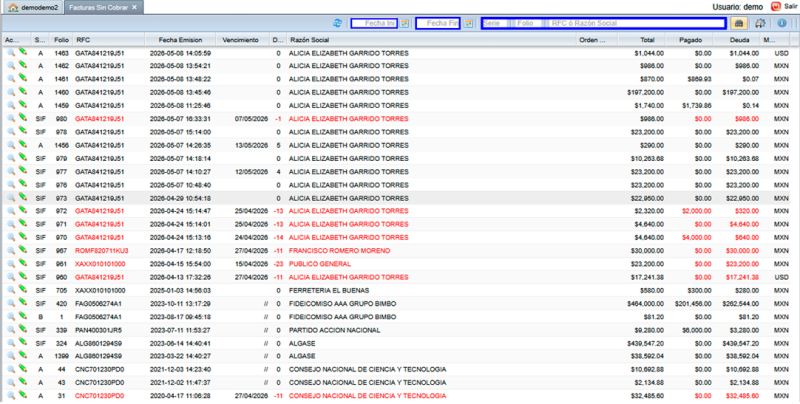Select the PARTIDO ACCION NACIONAL cell
The image size is (800, 404).
[334, 330]
